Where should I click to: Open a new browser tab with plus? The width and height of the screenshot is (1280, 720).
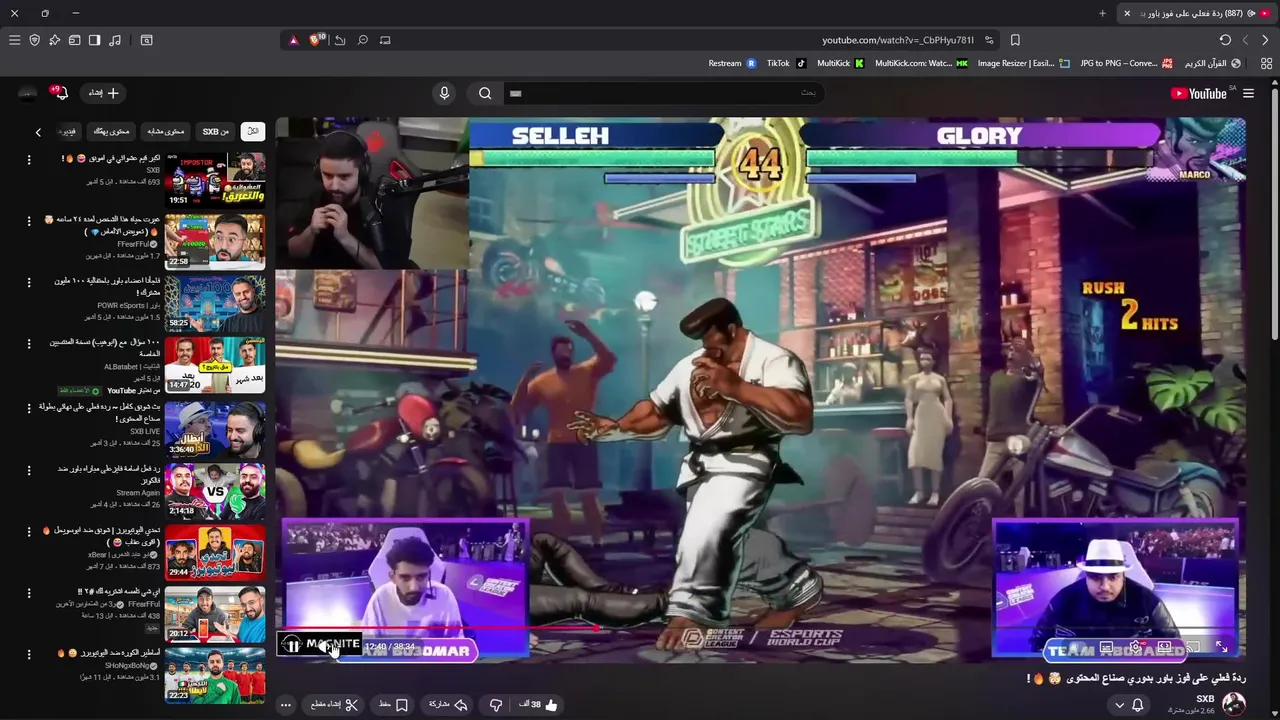(1102, 13)
